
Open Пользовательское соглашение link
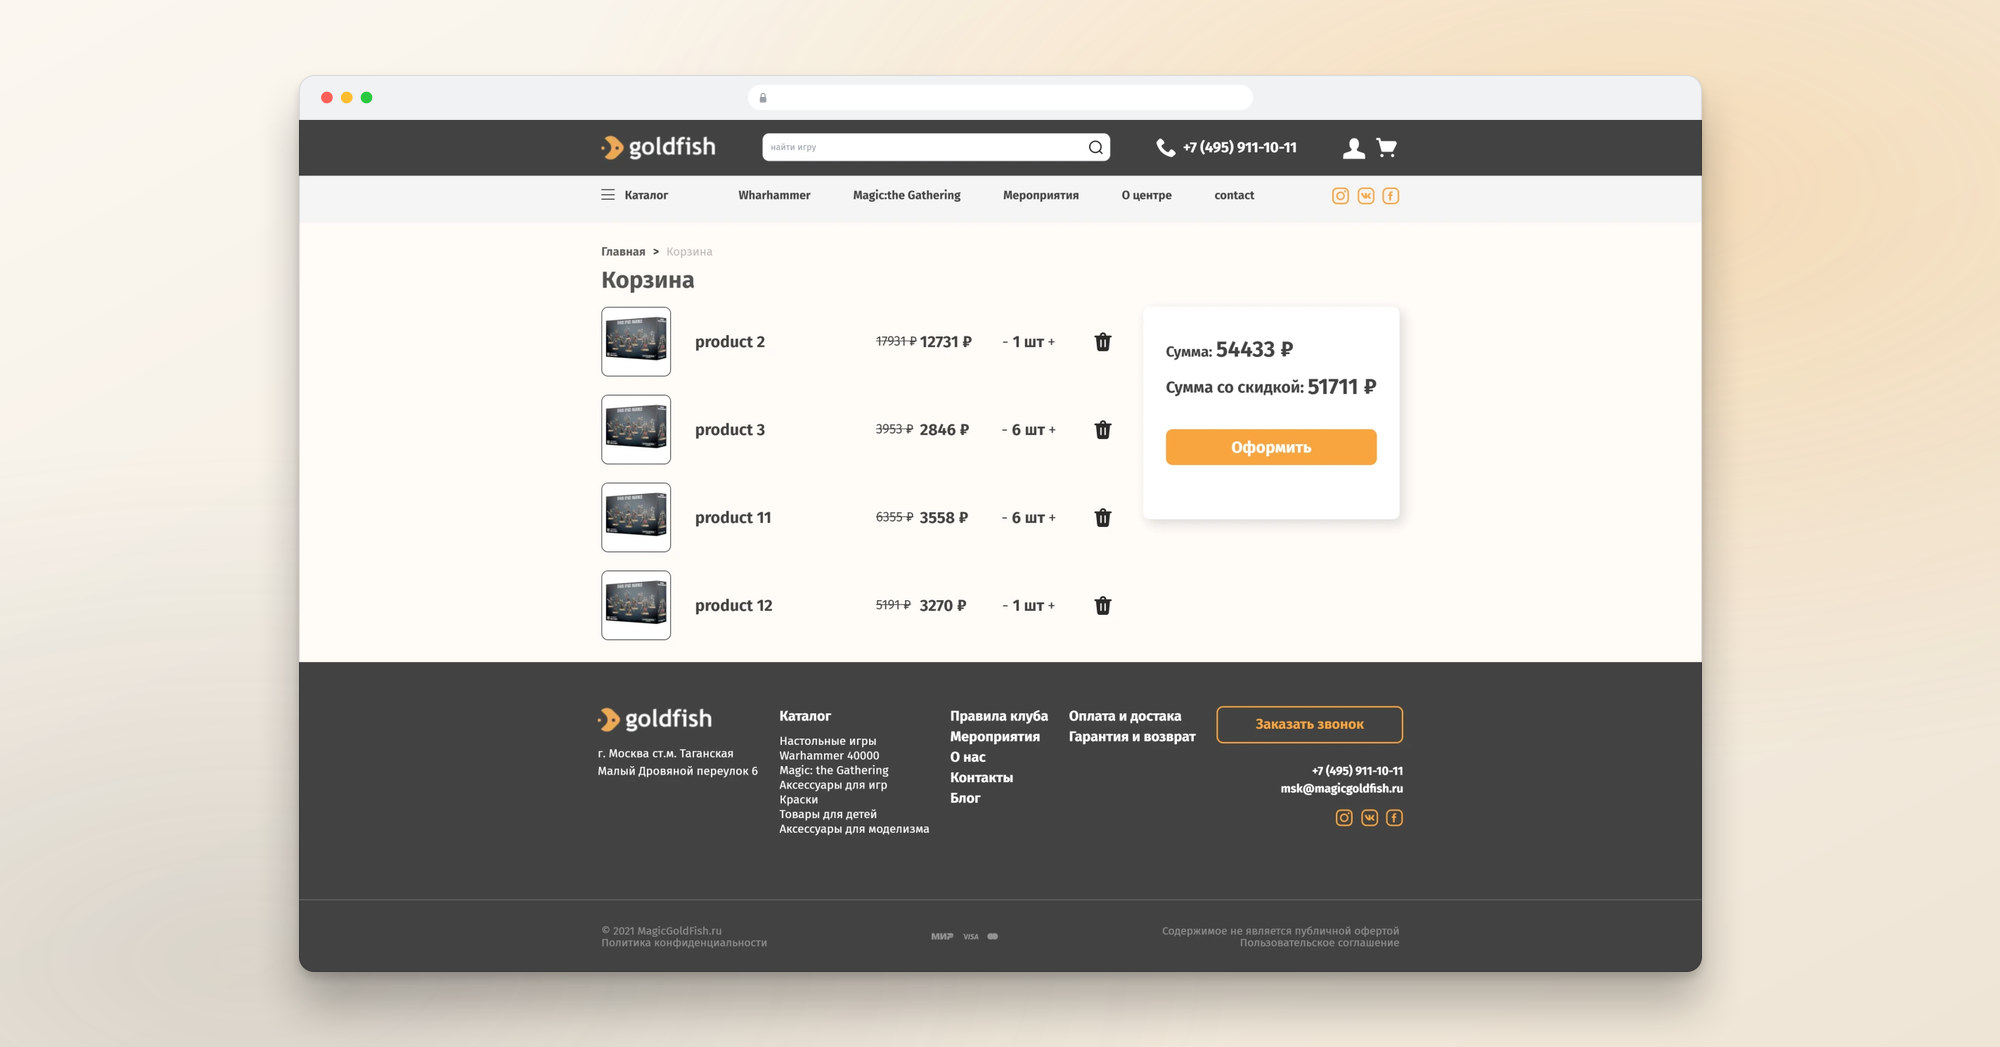1319,943
